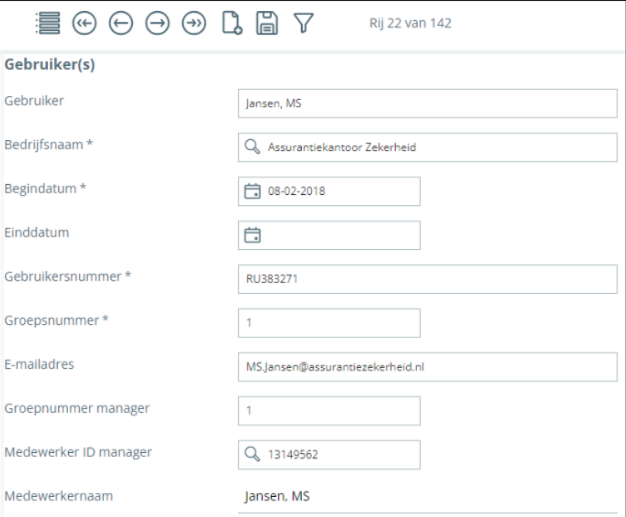Viewport: 626px width, 517px height.
Task: Create a new record
Action: click(x=231, y=23)
